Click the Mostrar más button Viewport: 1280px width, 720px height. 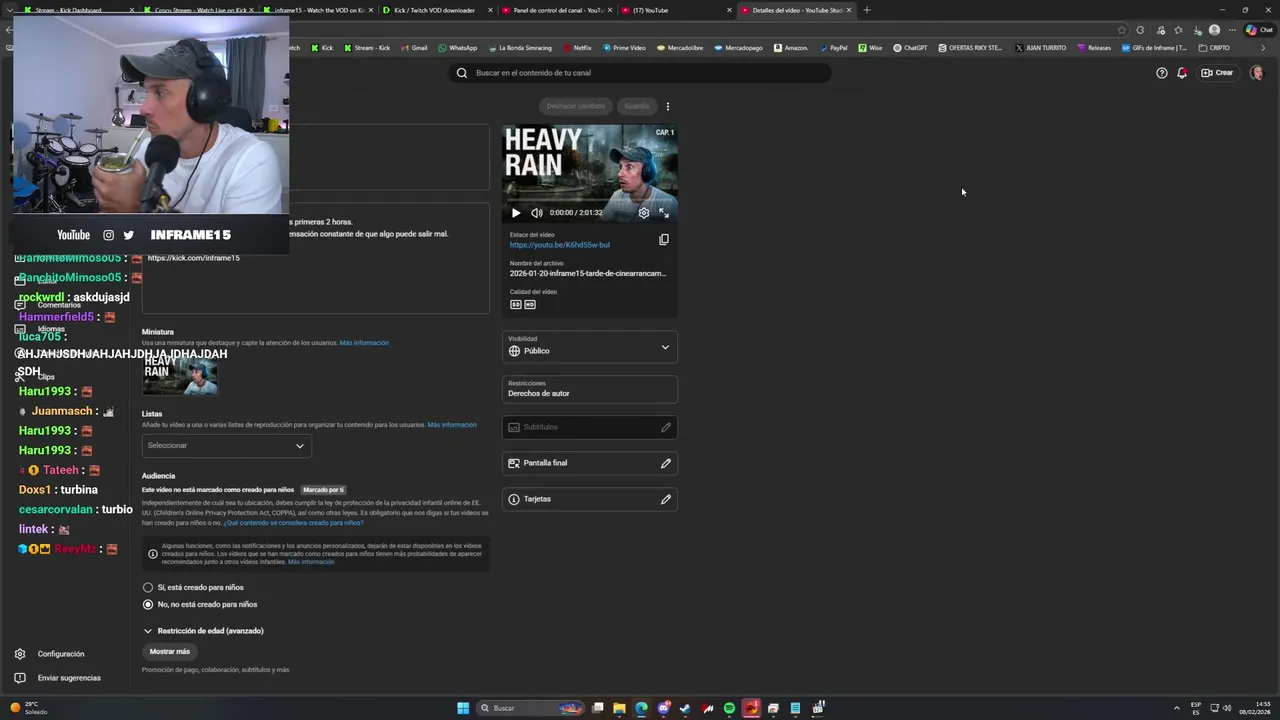point(170,652)
